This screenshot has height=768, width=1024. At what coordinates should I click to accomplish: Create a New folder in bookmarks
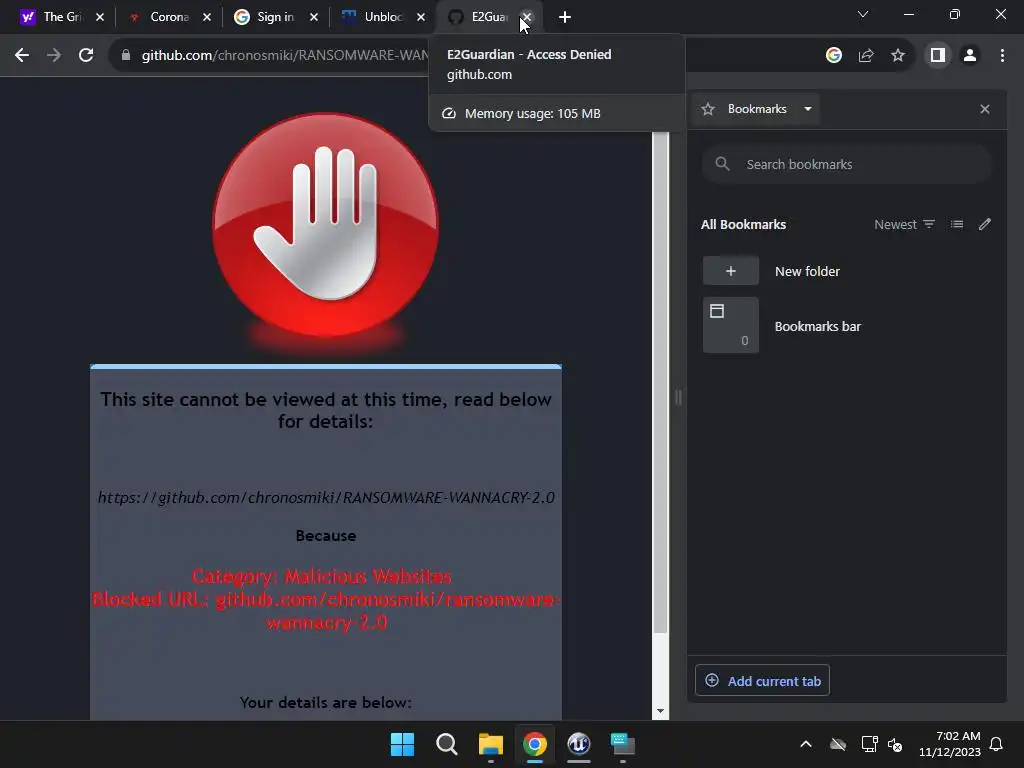pyautogui.click(x=846, y=271)
